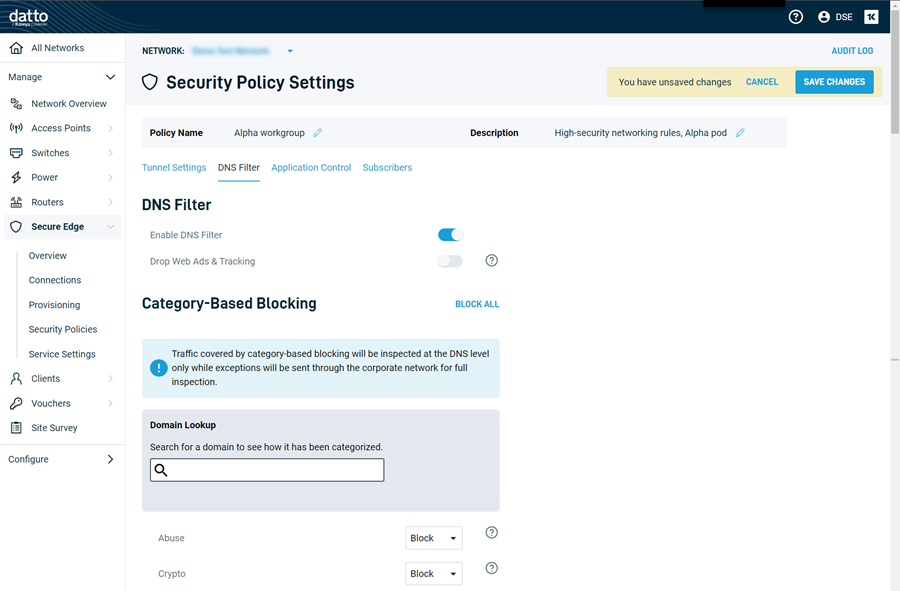The width and height of the screenshot is (900, 591).
Task: Open Access Points from the sidebar icon
Action: (16, 128)
